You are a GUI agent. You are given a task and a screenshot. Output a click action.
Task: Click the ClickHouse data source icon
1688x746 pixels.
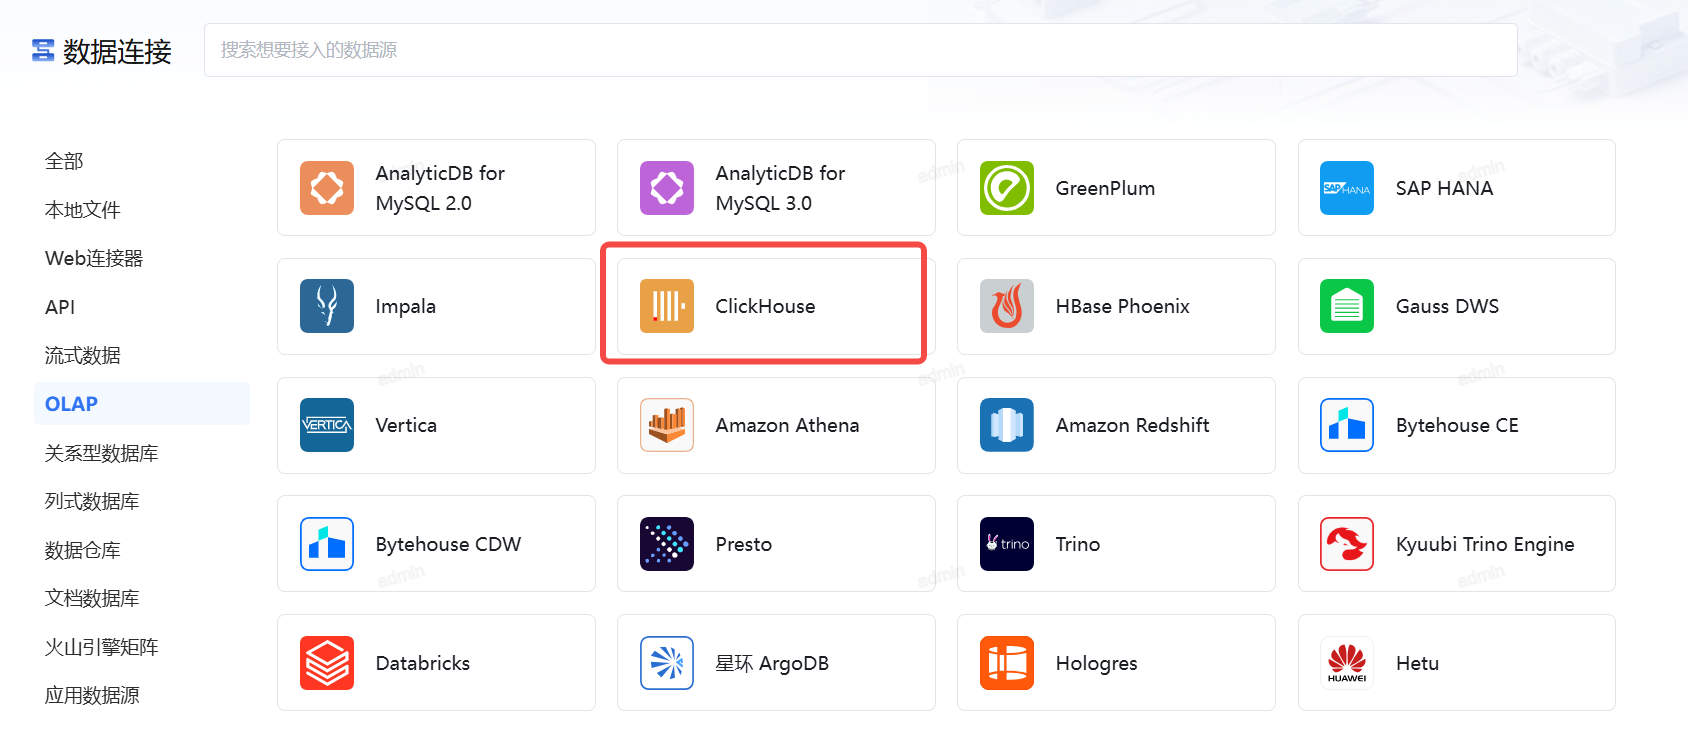pos(666,306)
